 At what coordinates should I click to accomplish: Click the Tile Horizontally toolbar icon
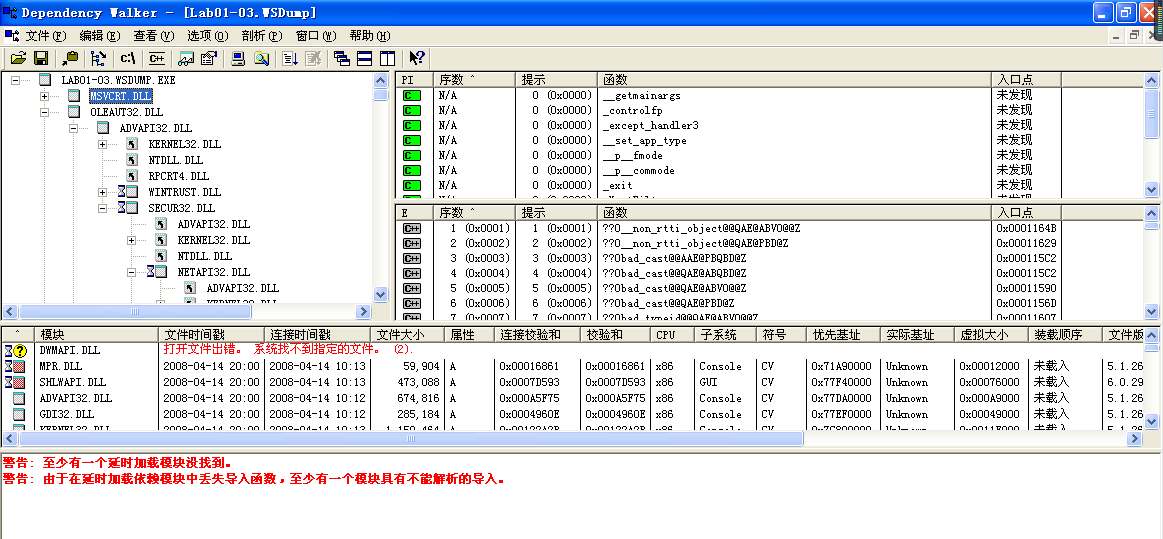pyautogui.click(x=365, y=58)
